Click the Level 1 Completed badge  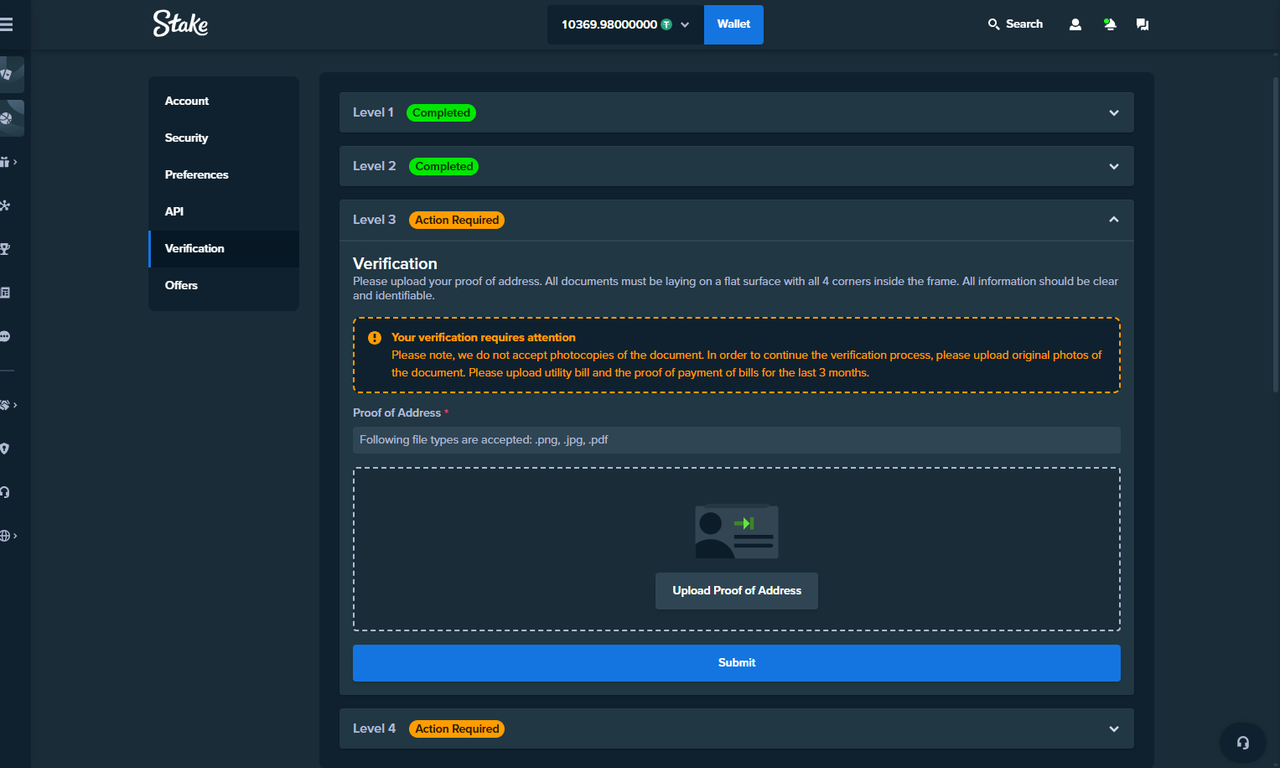point(441,113)
